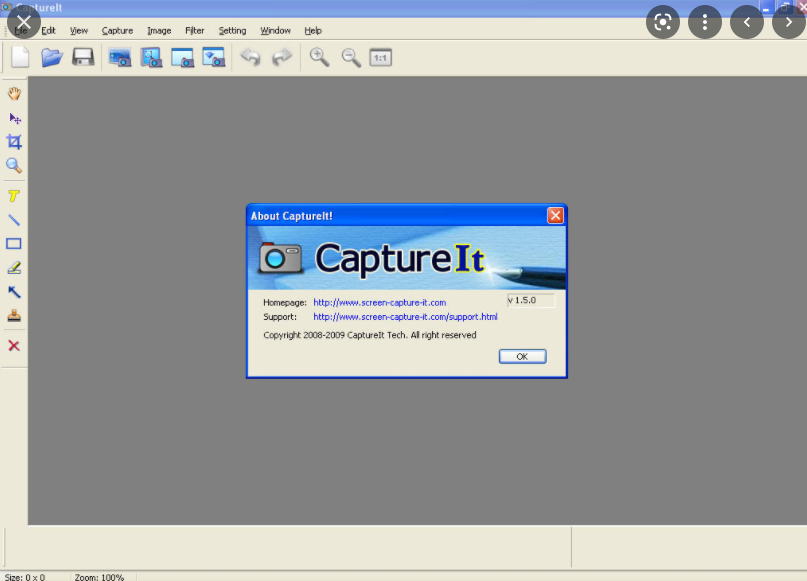Select the magnifier tool in side toolbar
Viewport: 807px width, 581px height.
pos(14,166)
